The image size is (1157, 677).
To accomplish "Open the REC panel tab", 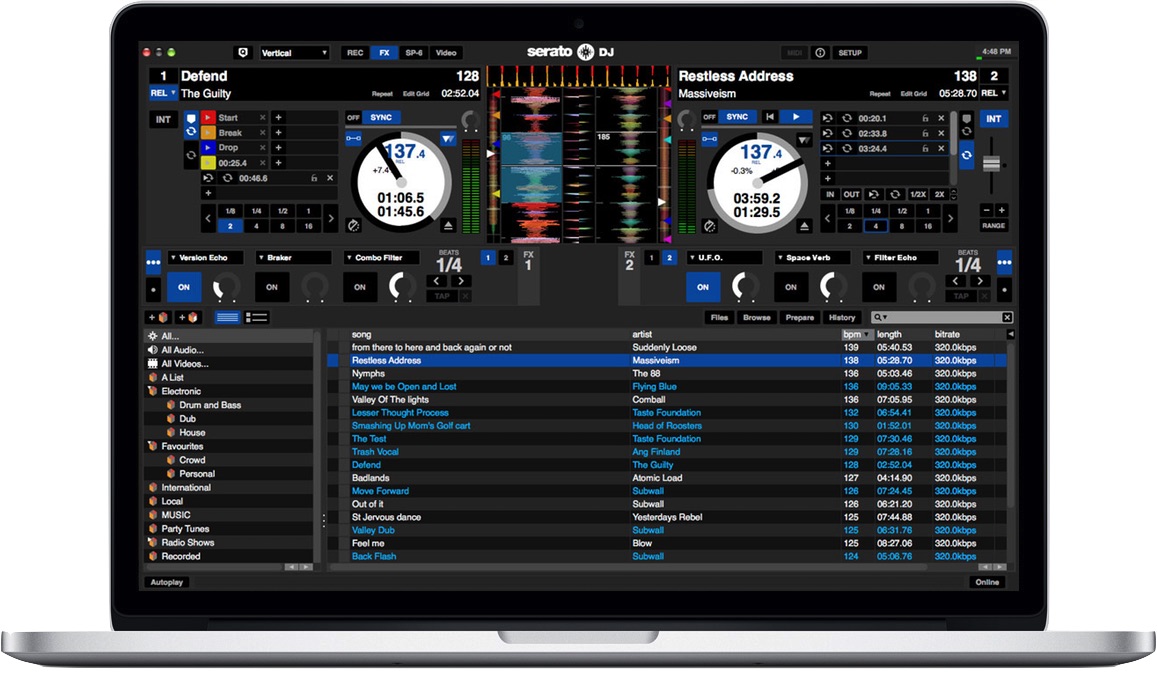I will click(355, 52).
